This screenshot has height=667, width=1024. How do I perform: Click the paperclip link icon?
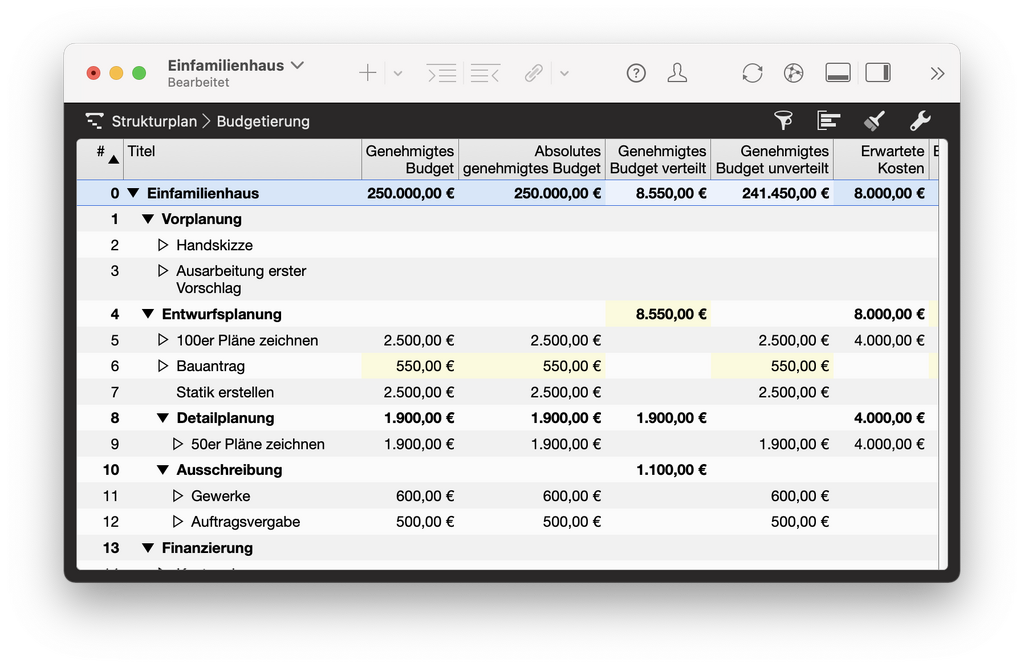pyautogui.click(x=535, y=73)
